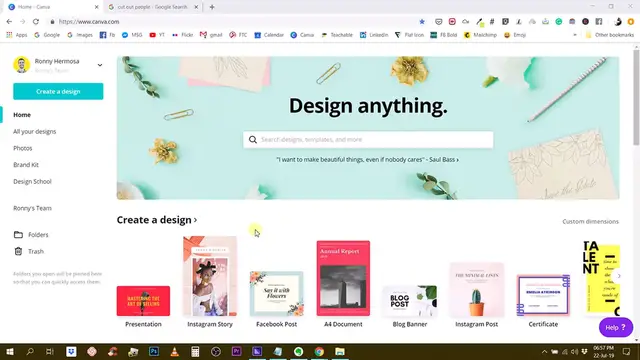This screenshot has height=360, width=640.
Task: Focus the Search designs, templates field
Action: click(368, 140)
